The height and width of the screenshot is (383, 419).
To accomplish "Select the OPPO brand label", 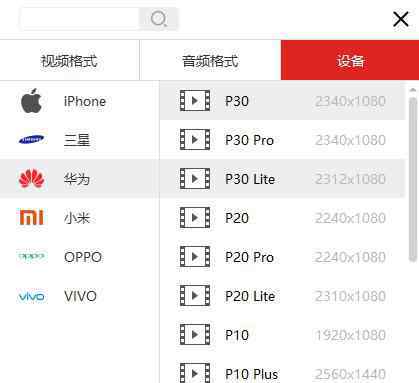I will (83, 257).
